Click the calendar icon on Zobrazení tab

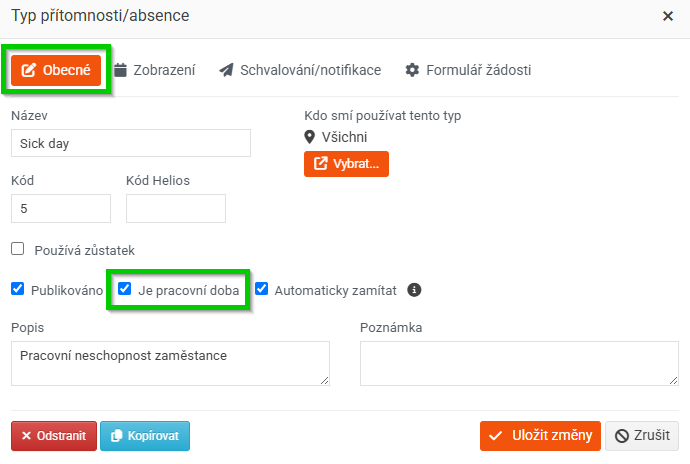click(x=121, y=70)
